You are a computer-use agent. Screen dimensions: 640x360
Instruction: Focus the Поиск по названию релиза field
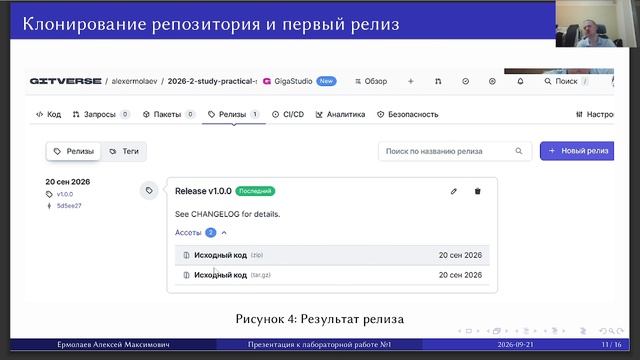(455, 151)
